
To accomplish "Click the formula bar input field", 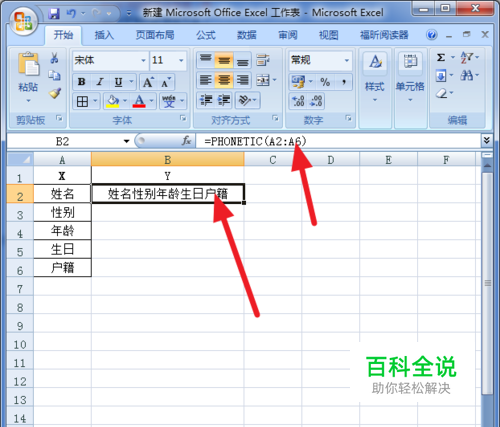I will click(x=338, y=141).
